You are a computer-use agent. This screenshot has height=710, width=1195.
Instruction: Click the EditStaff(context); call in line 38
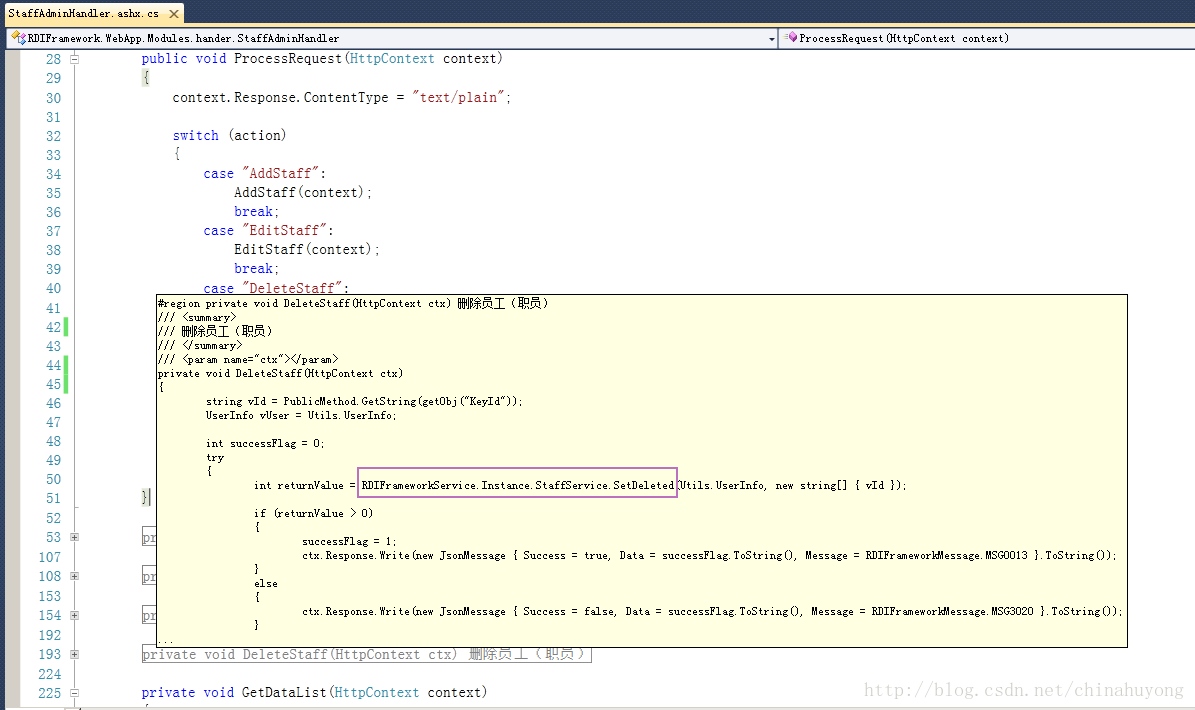point(306,250)
